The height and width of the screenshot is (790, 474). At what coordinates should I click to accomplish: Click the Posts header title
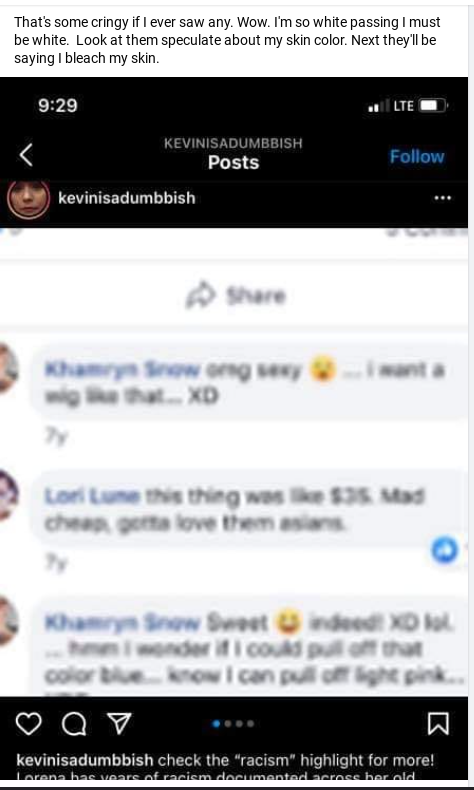[x=233, y=162]
